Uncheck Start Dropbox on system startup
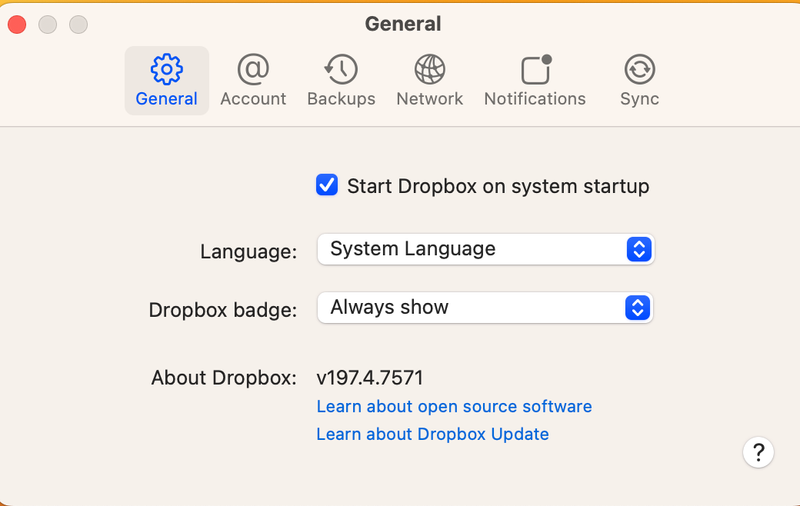800x506 pixels. pyautogui.click(x=327, y=185)
